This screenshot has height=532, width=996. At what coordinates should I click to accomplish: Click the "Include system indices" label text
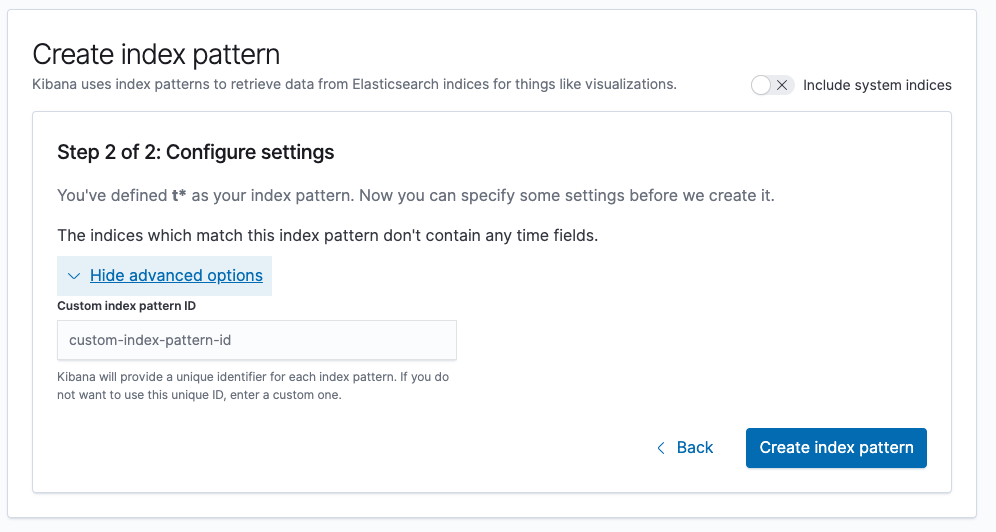point(877,85)
